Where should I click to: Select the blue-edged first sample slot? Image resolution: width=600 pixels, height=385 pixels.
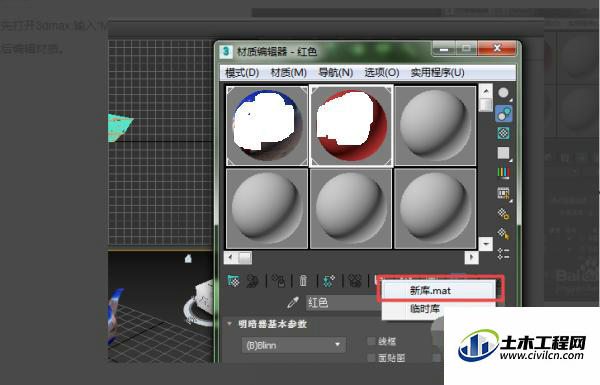pos(267,126)
